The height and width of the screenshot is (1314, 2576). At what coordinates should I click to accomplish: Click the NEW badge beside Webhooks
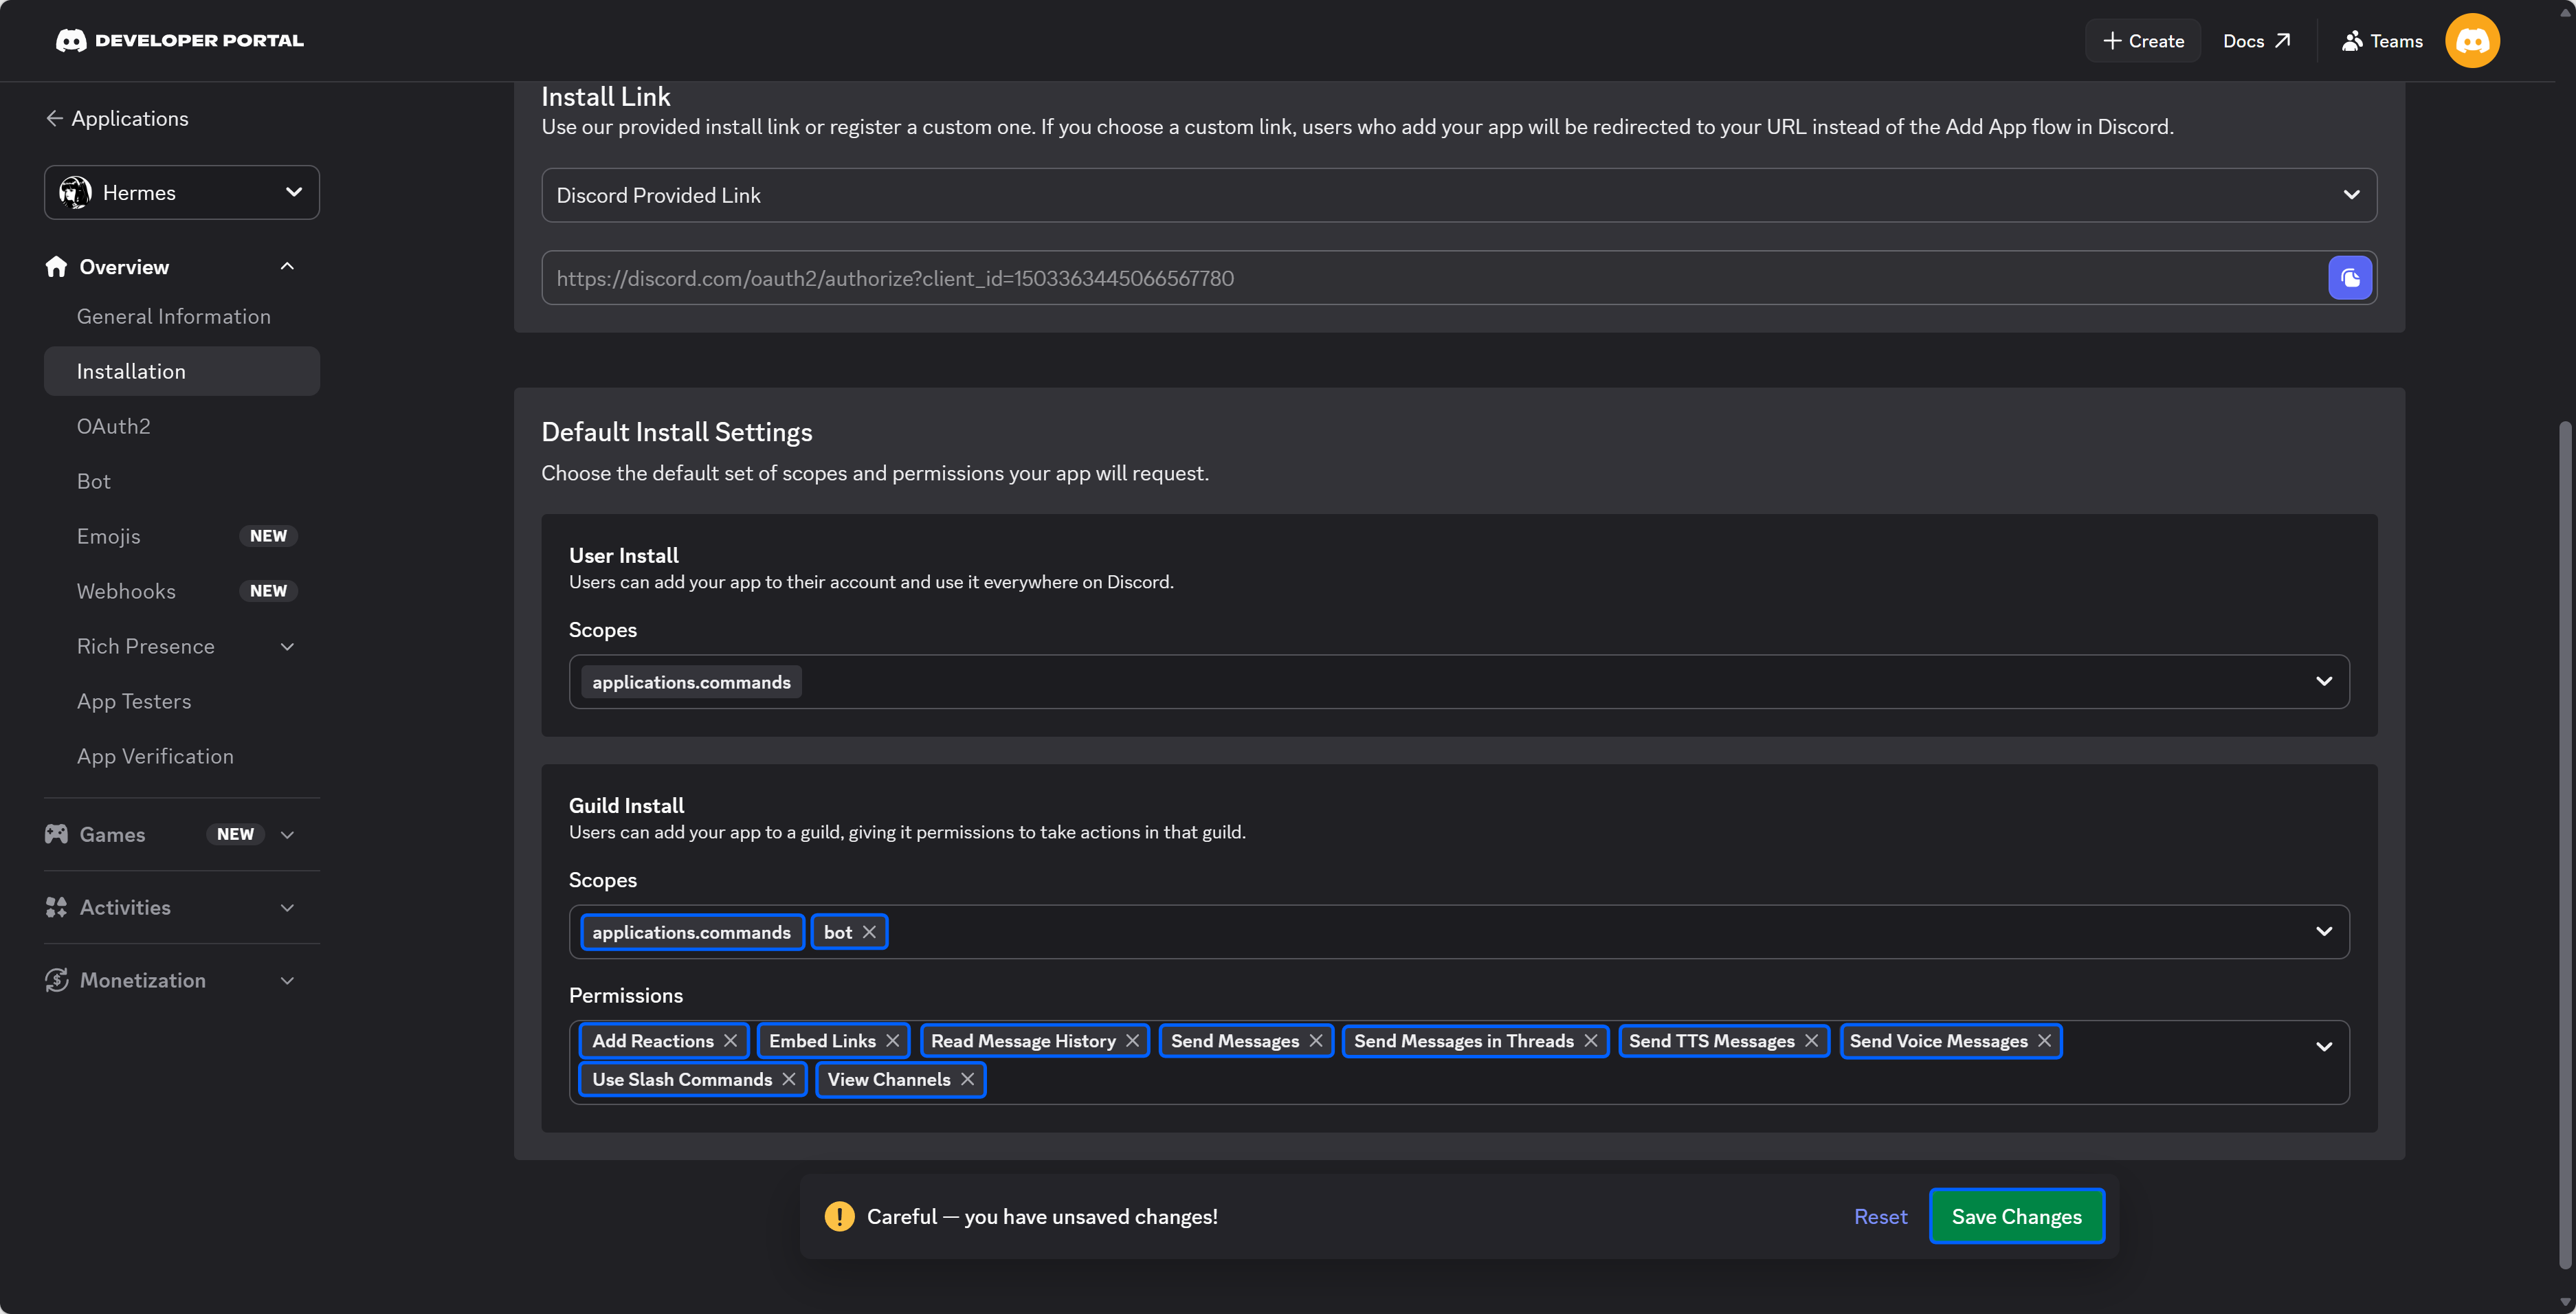(x=268, y=591)
